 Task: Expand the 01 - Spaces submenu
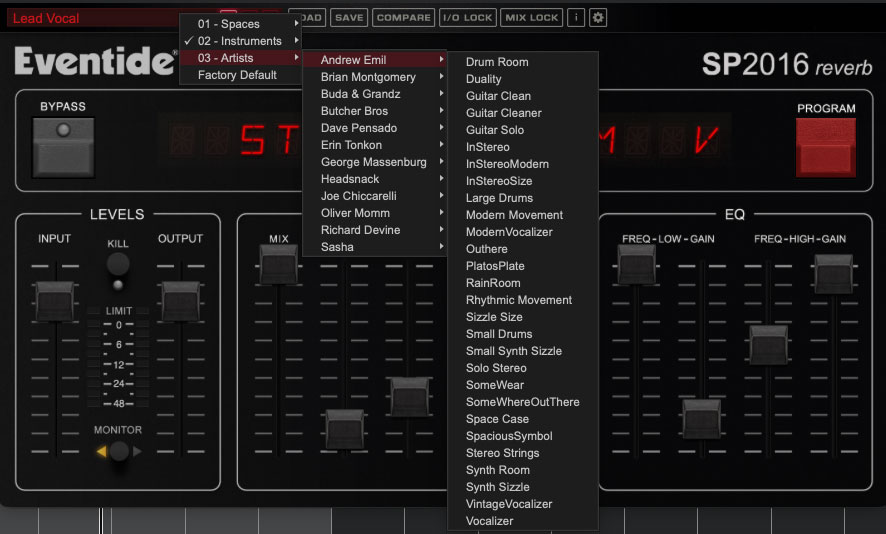pos(241,24)
